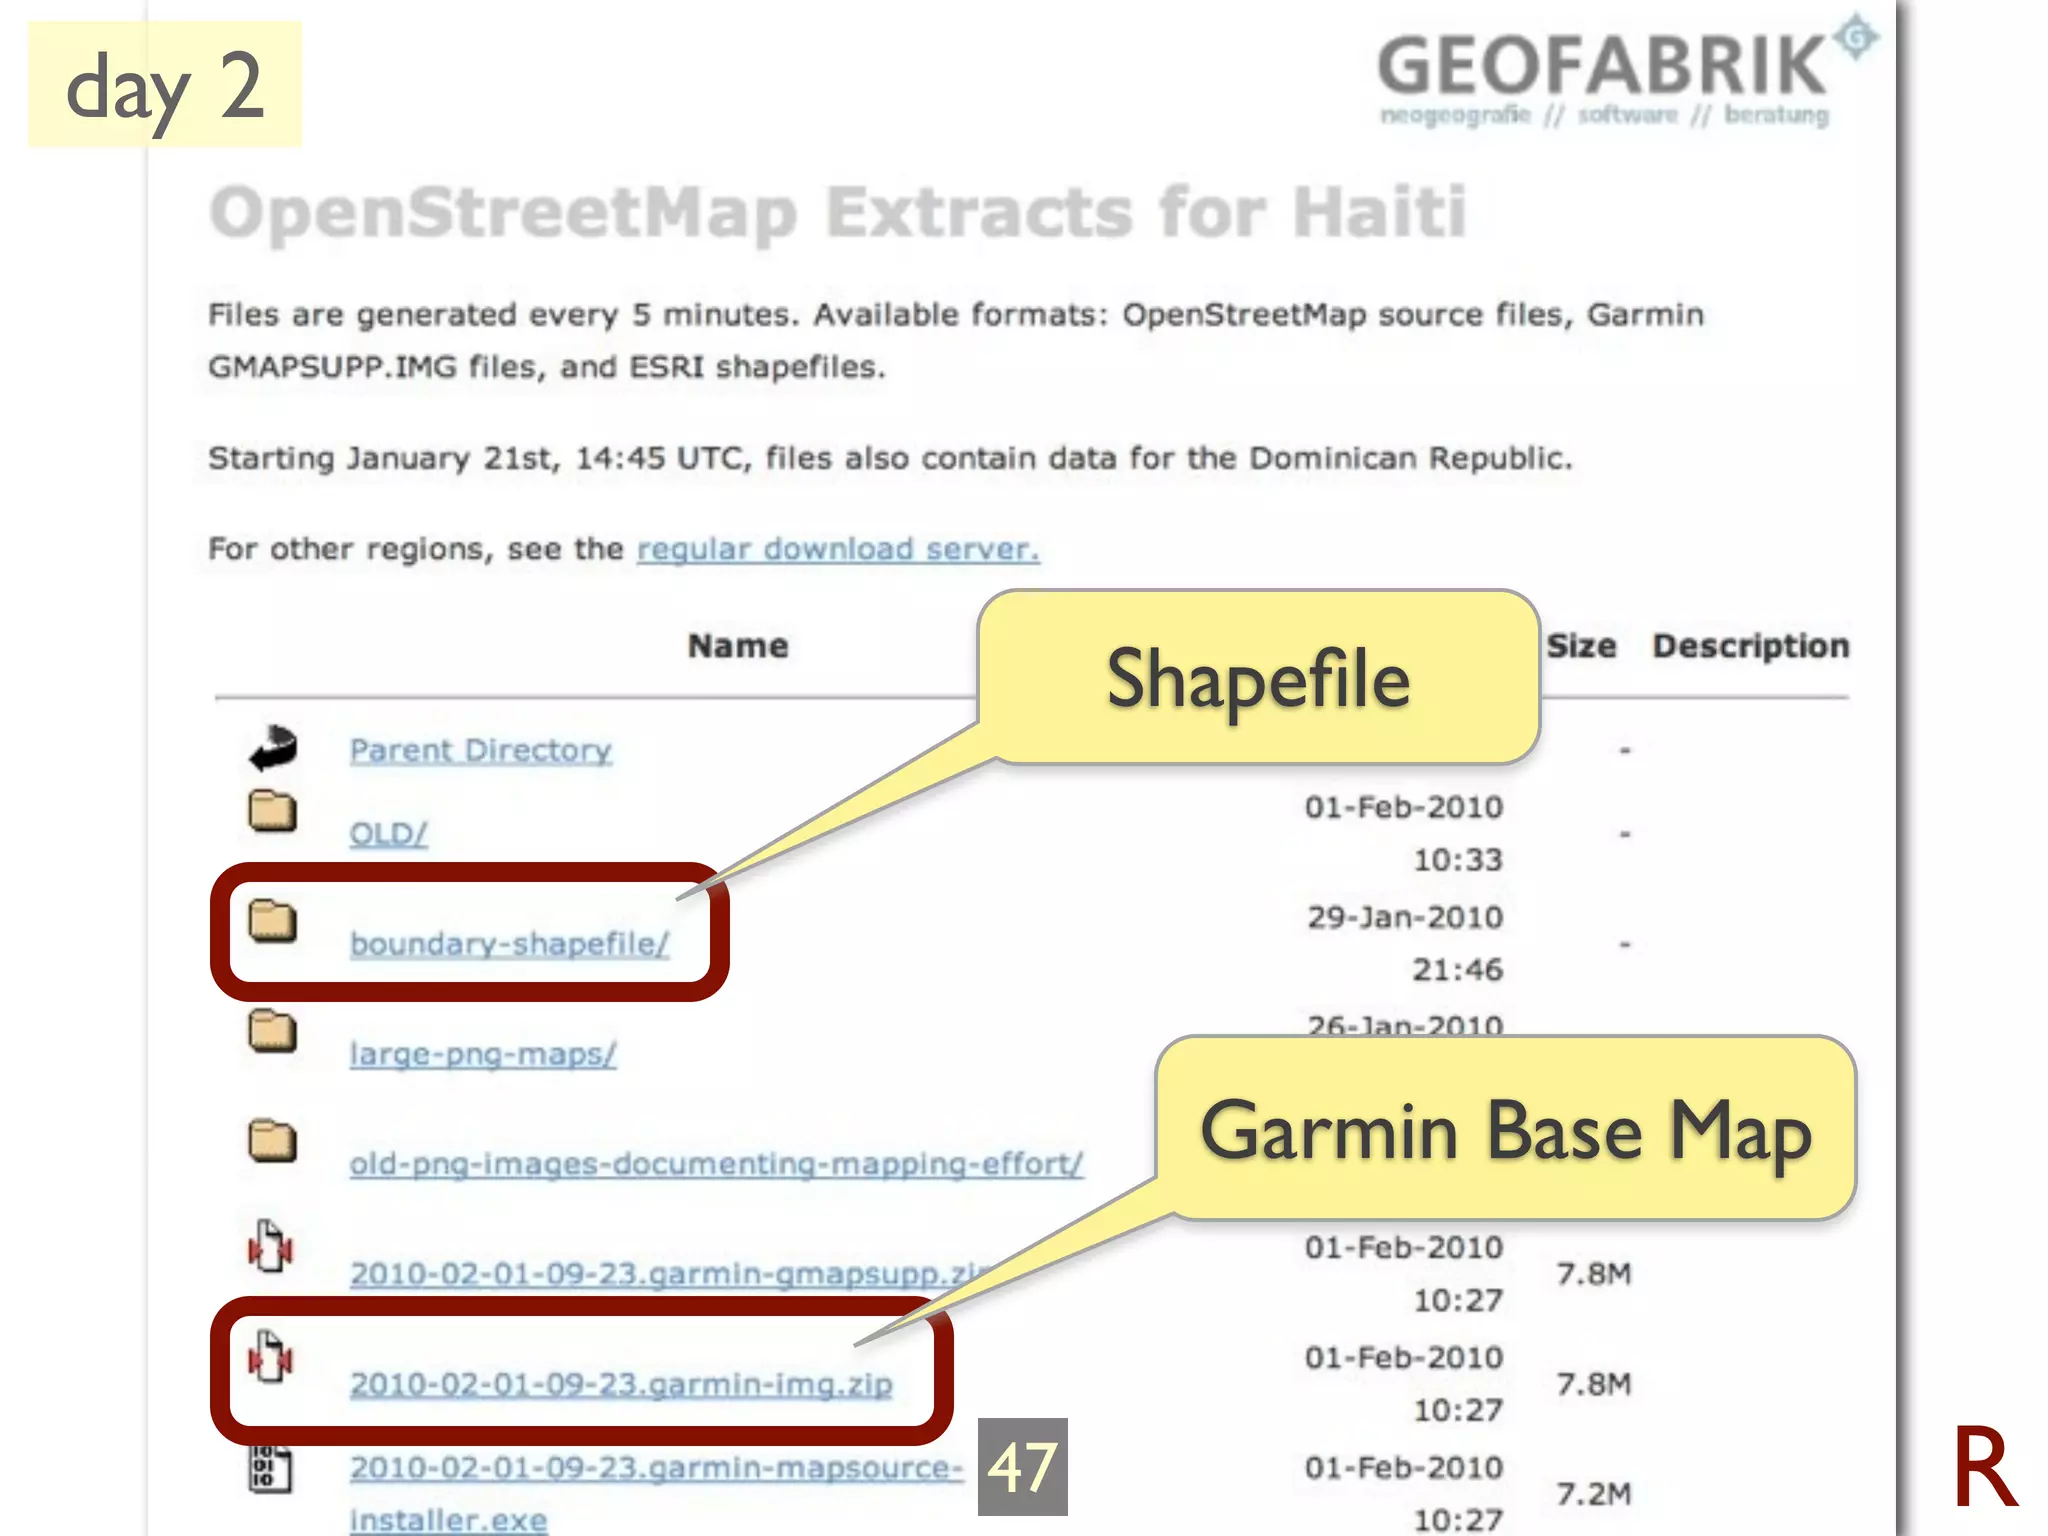This screenshot has width=2048, height=1536.
Task: Click the back-arrow icon beside Parent Directory
Action: pyautogui.click(x=273, y=748)
